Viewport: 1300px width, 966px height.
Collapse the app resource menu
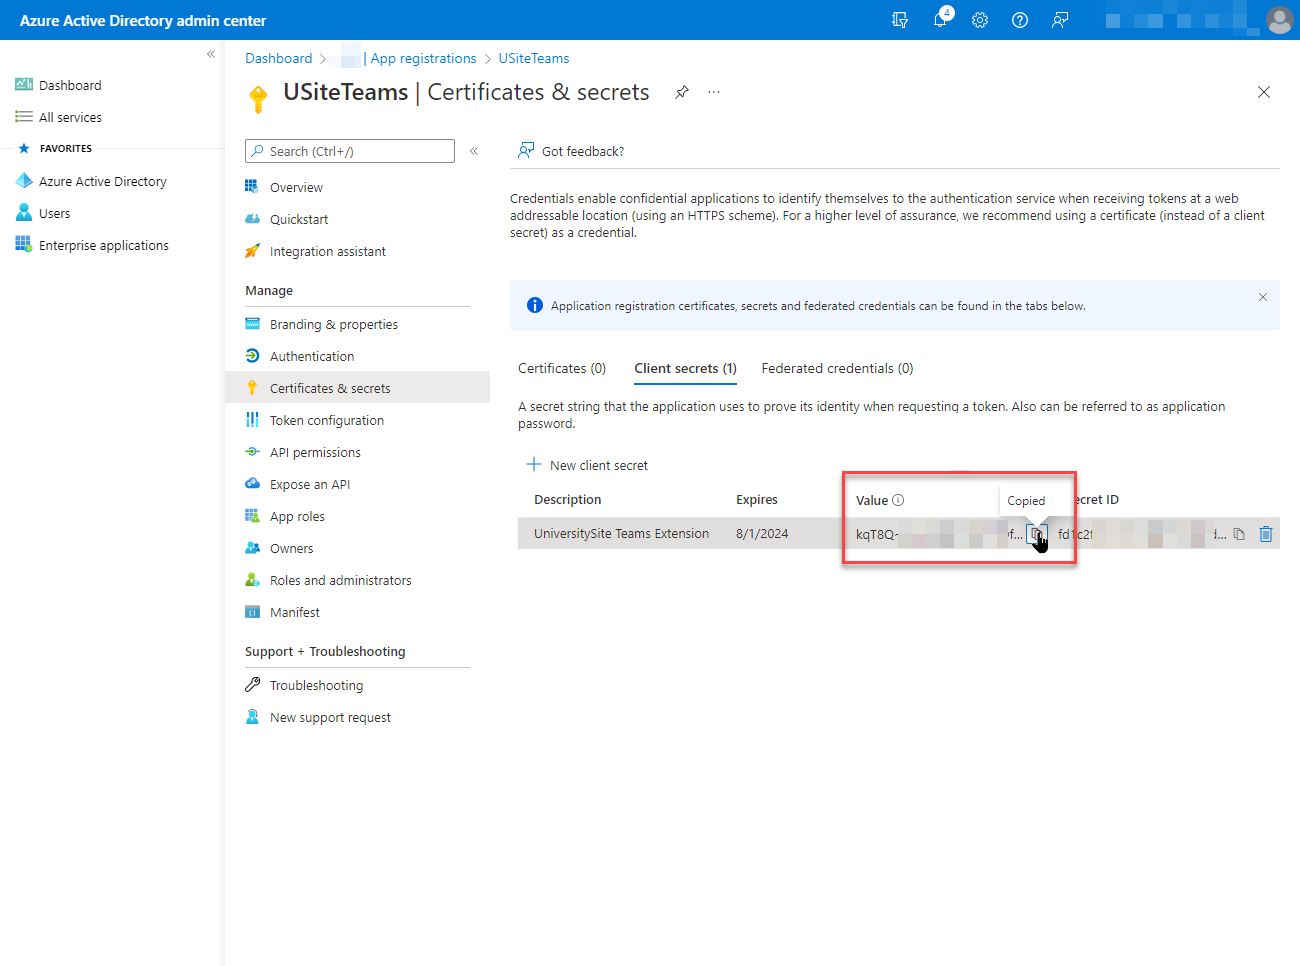click(474, 151)
